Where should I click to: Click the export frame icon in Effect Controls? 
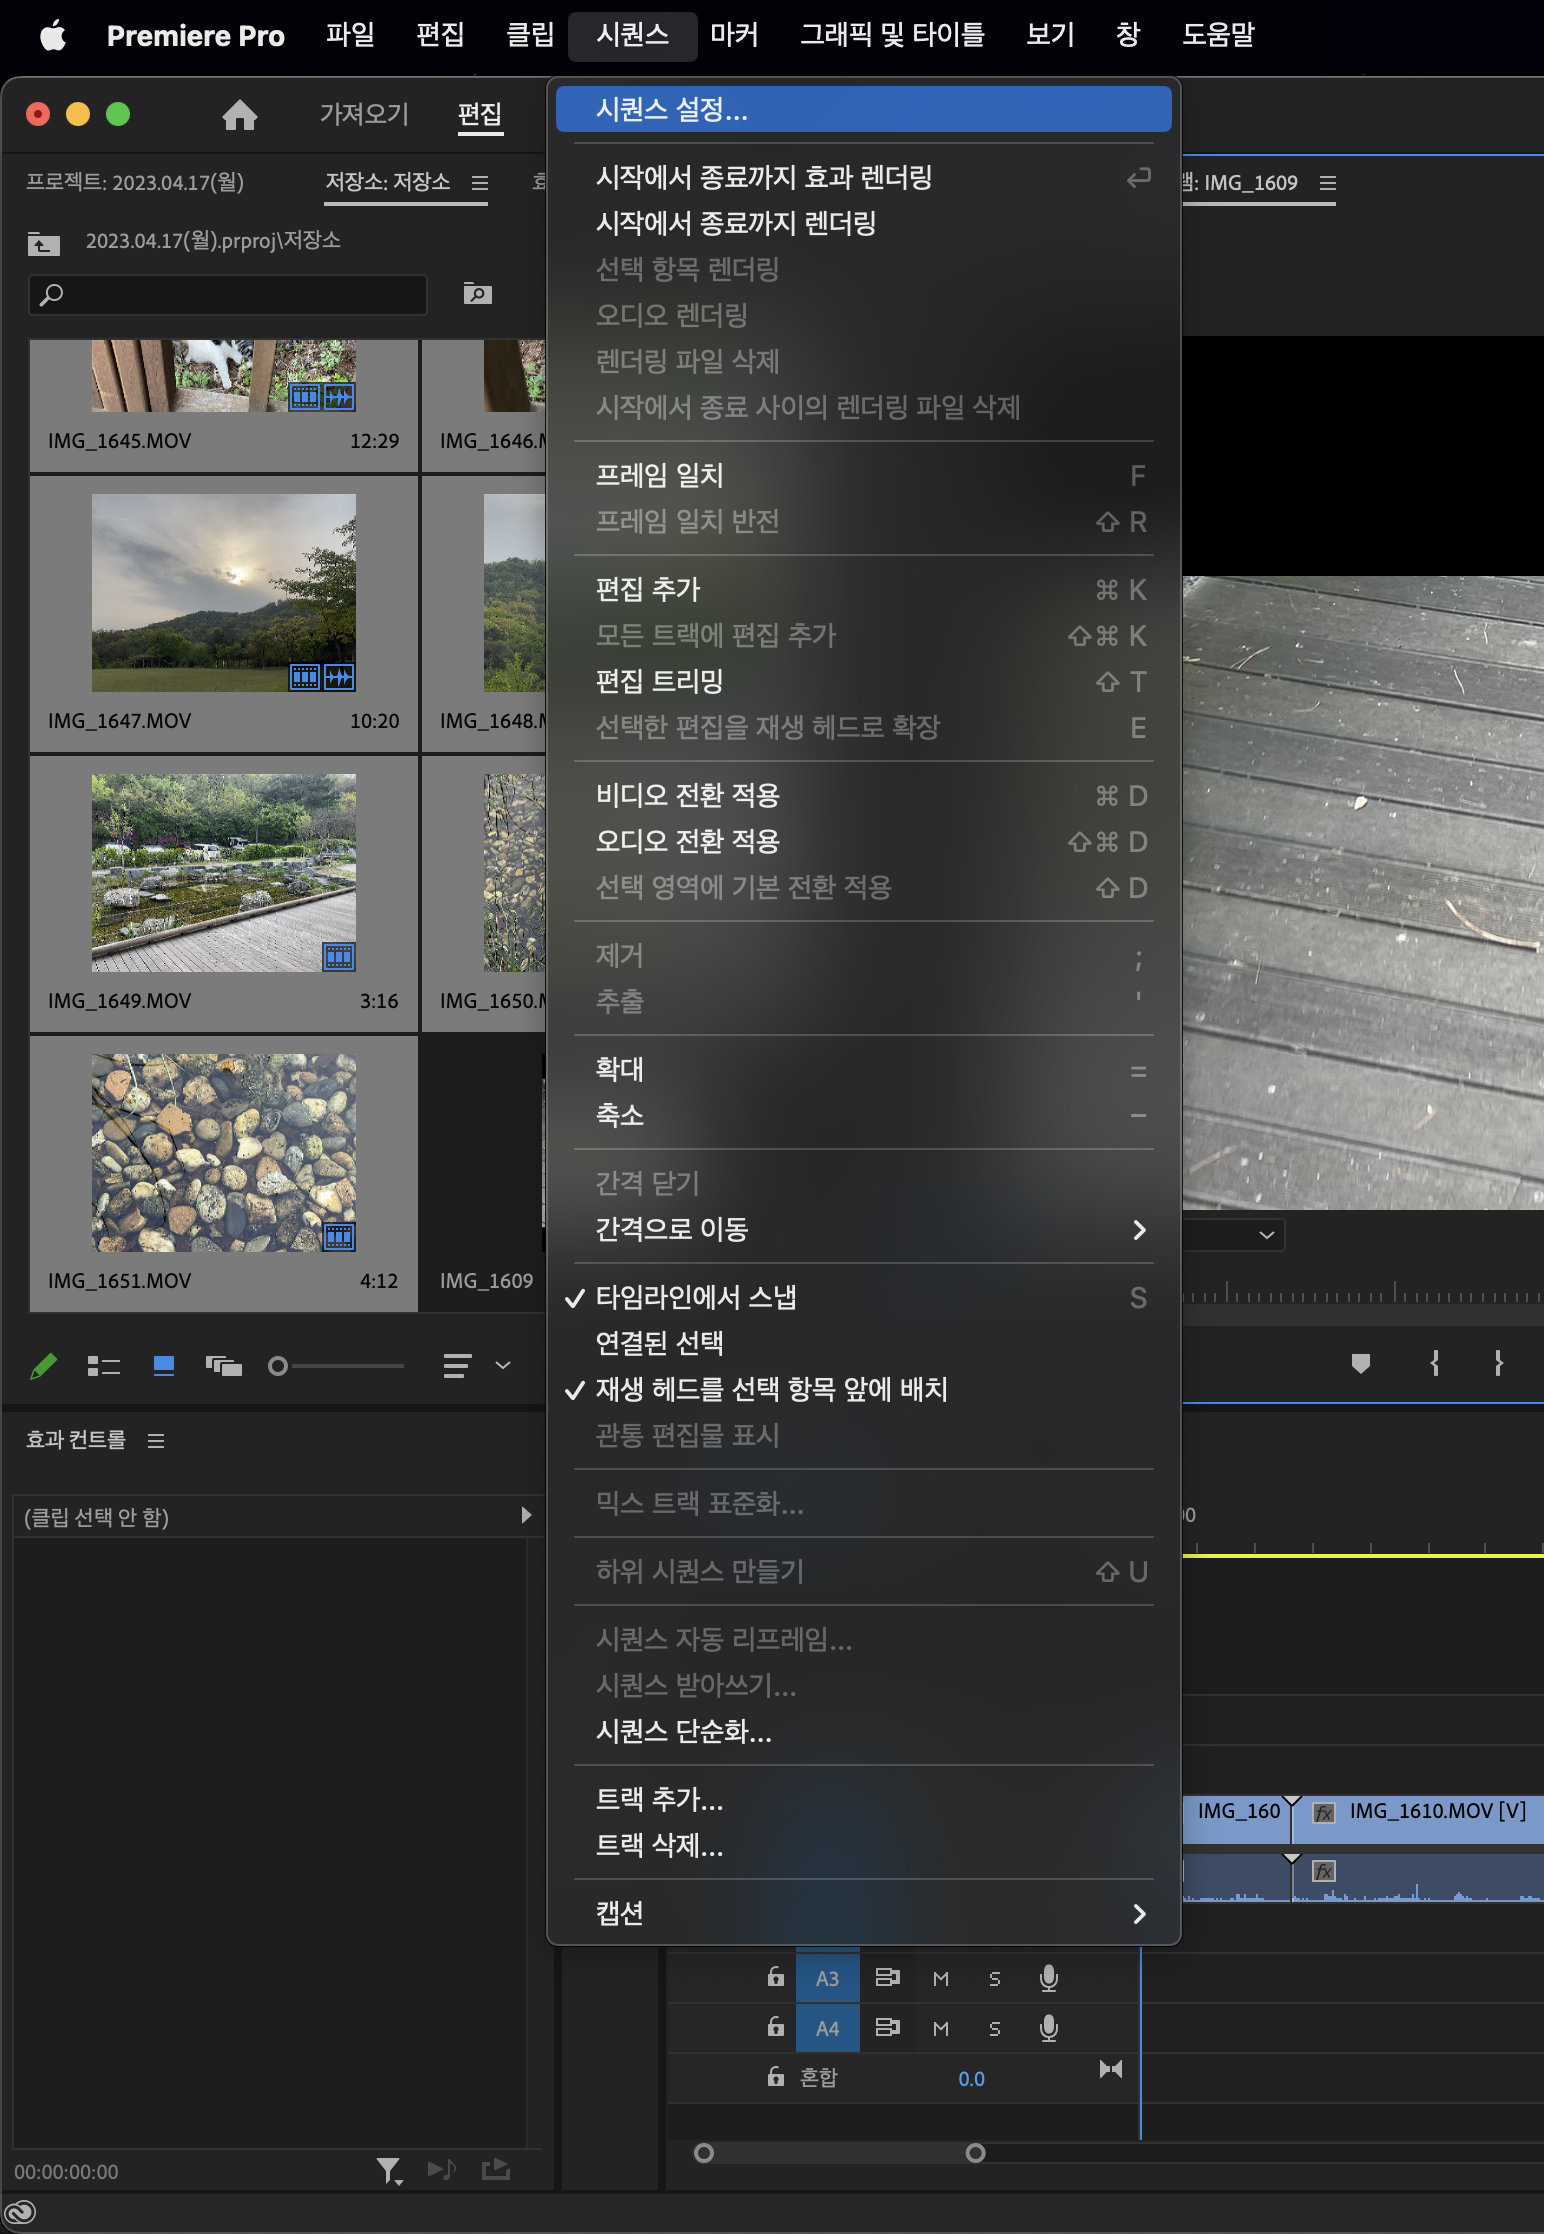tap(496, 2169)
